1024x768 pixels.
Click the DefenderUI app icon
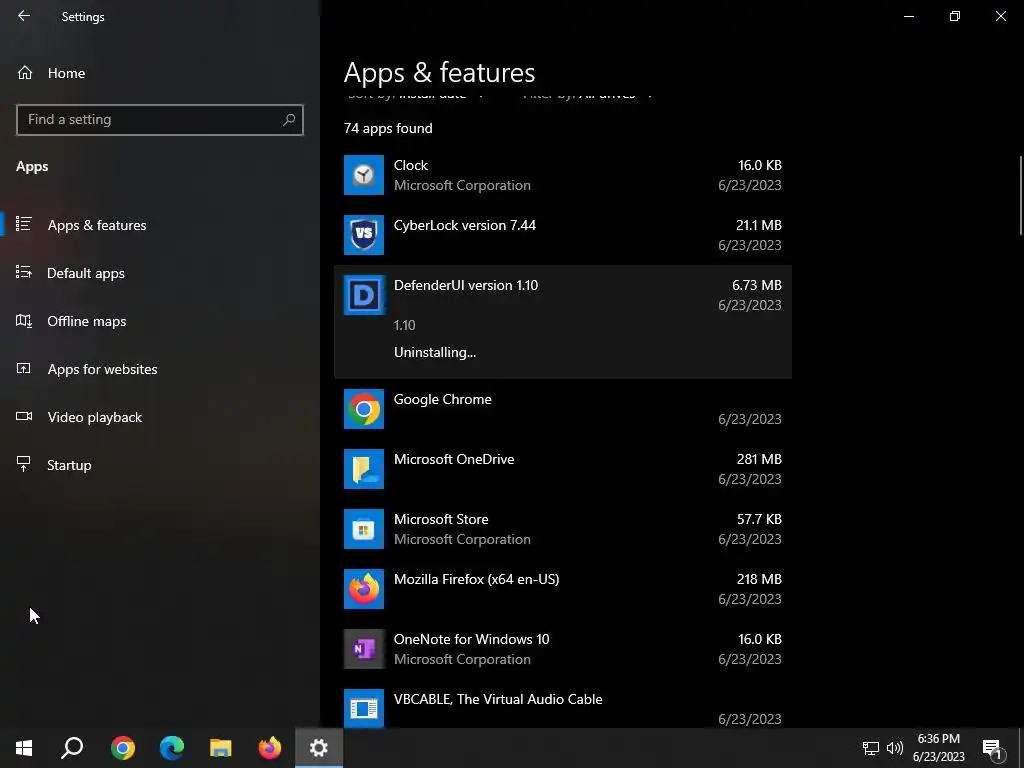364,295
